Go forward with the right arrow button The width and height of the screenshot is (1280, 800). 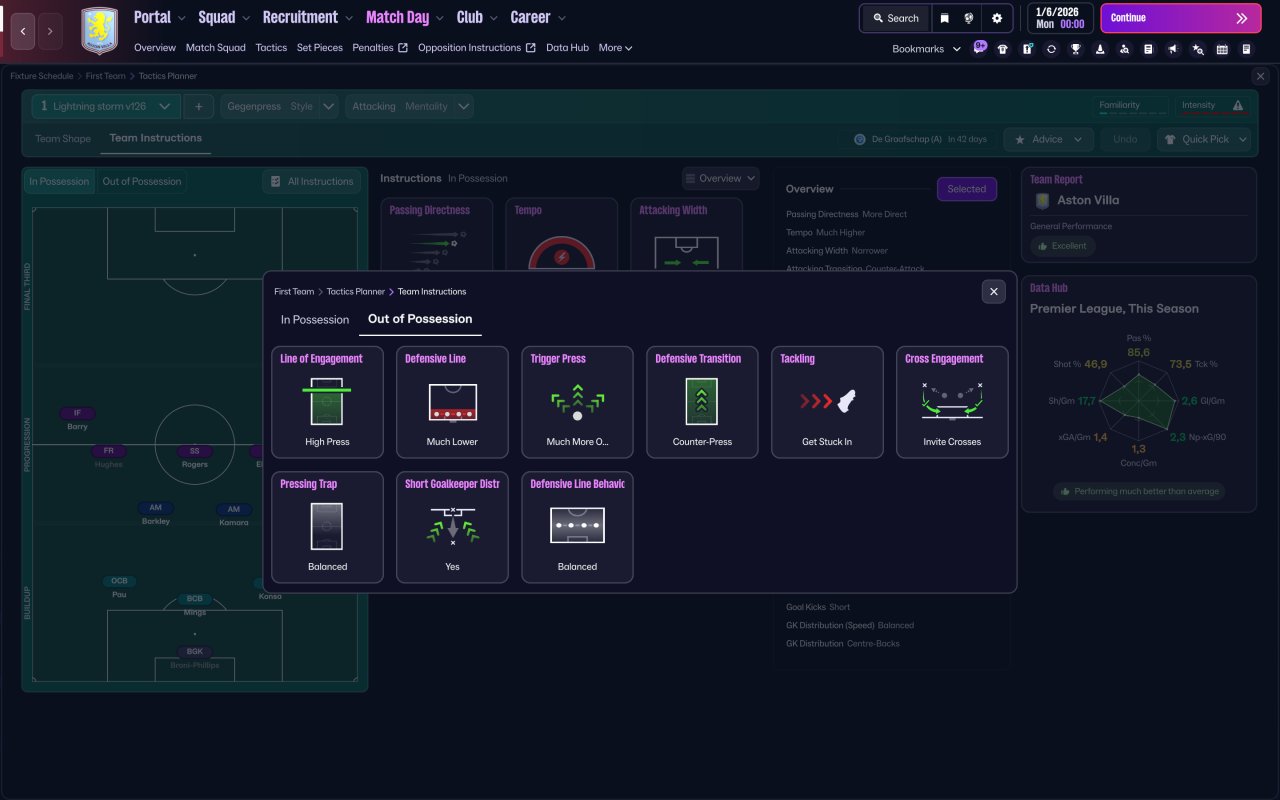pyautogui.click(x=50, y=32)
